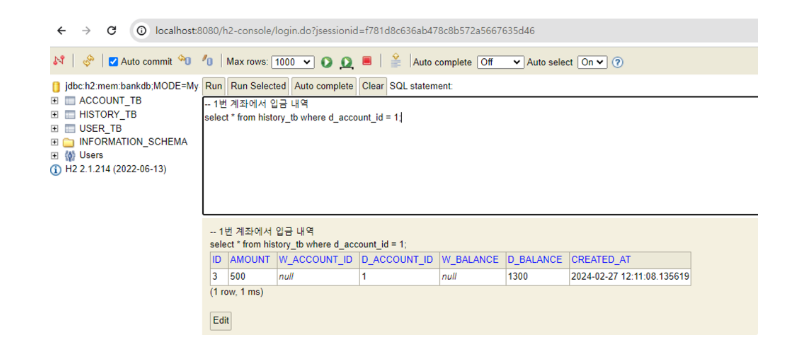Select ACCOUNT_TB table in the tree
The width and height of the screenshot is (808, 361).
(110, 100)
